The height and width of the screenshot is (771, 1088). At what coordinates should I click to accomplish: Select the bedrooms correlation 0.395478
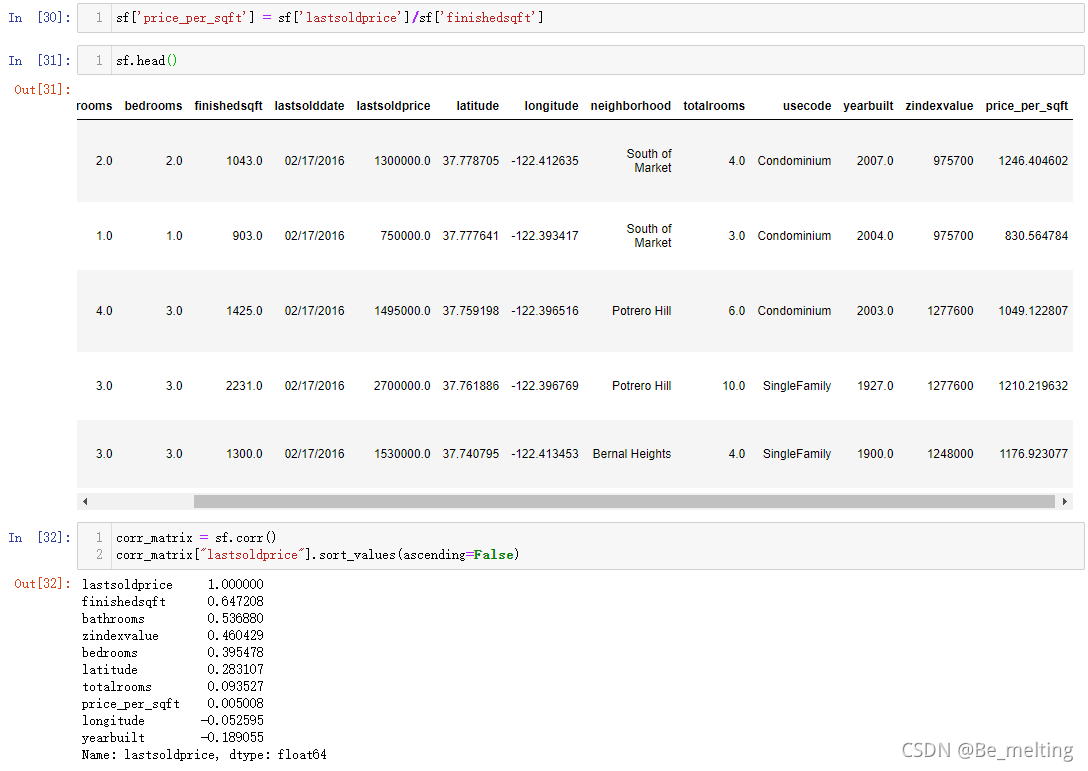coord(235,652)
